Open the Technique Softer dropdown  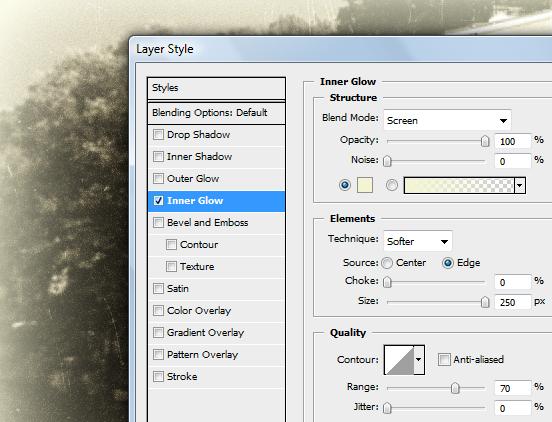click(418, 241)
